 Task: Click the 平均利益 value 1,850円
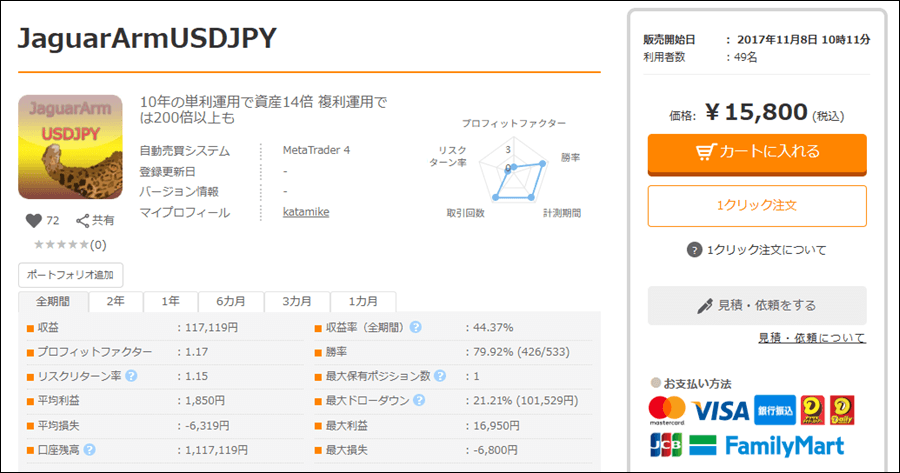coord(205,401)
